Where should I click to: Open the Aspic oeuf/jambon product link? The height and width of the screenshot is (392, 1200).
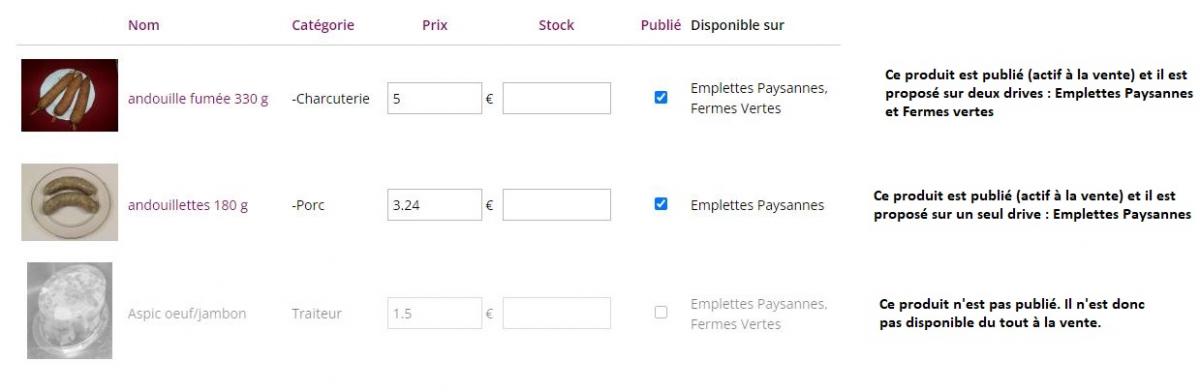[187, 314]
